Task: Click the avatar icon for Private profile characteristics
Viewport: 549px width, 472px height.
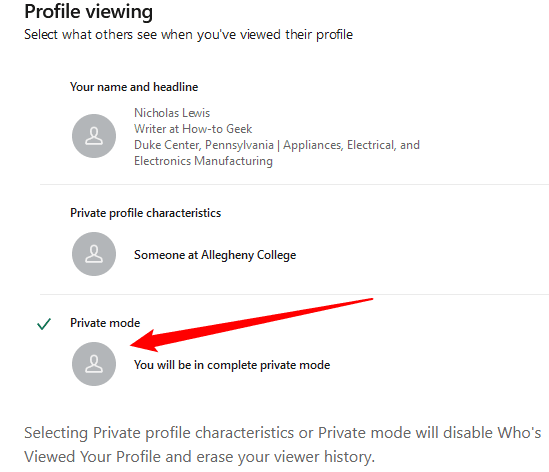Action: [94, 254]
